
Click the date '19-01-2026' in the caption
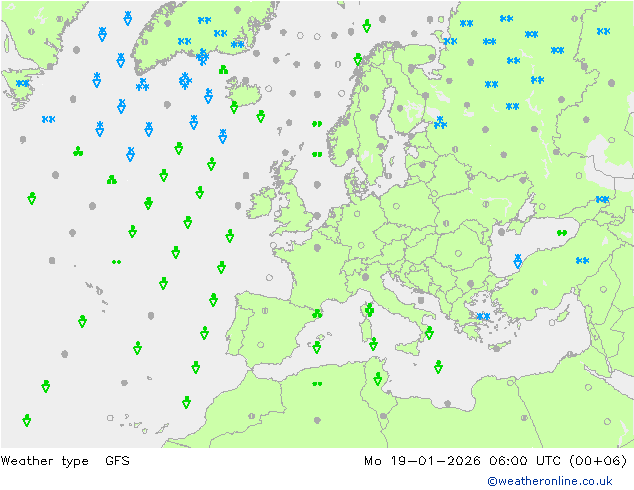(435, 460)
